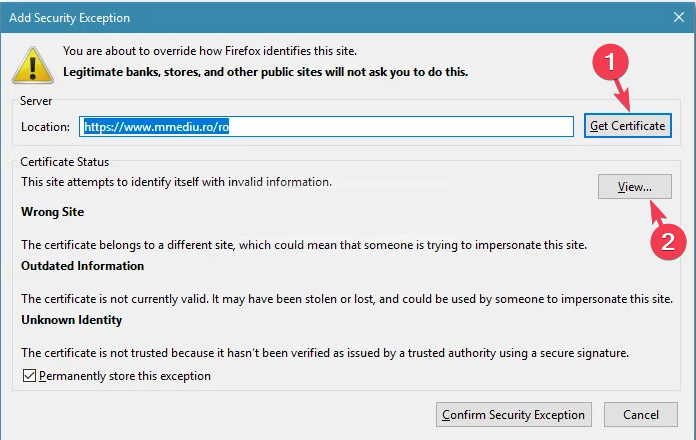The image size is (696, 440).
Task: Click the bold Legitimate banks warning text
Action: pos(265,72)
